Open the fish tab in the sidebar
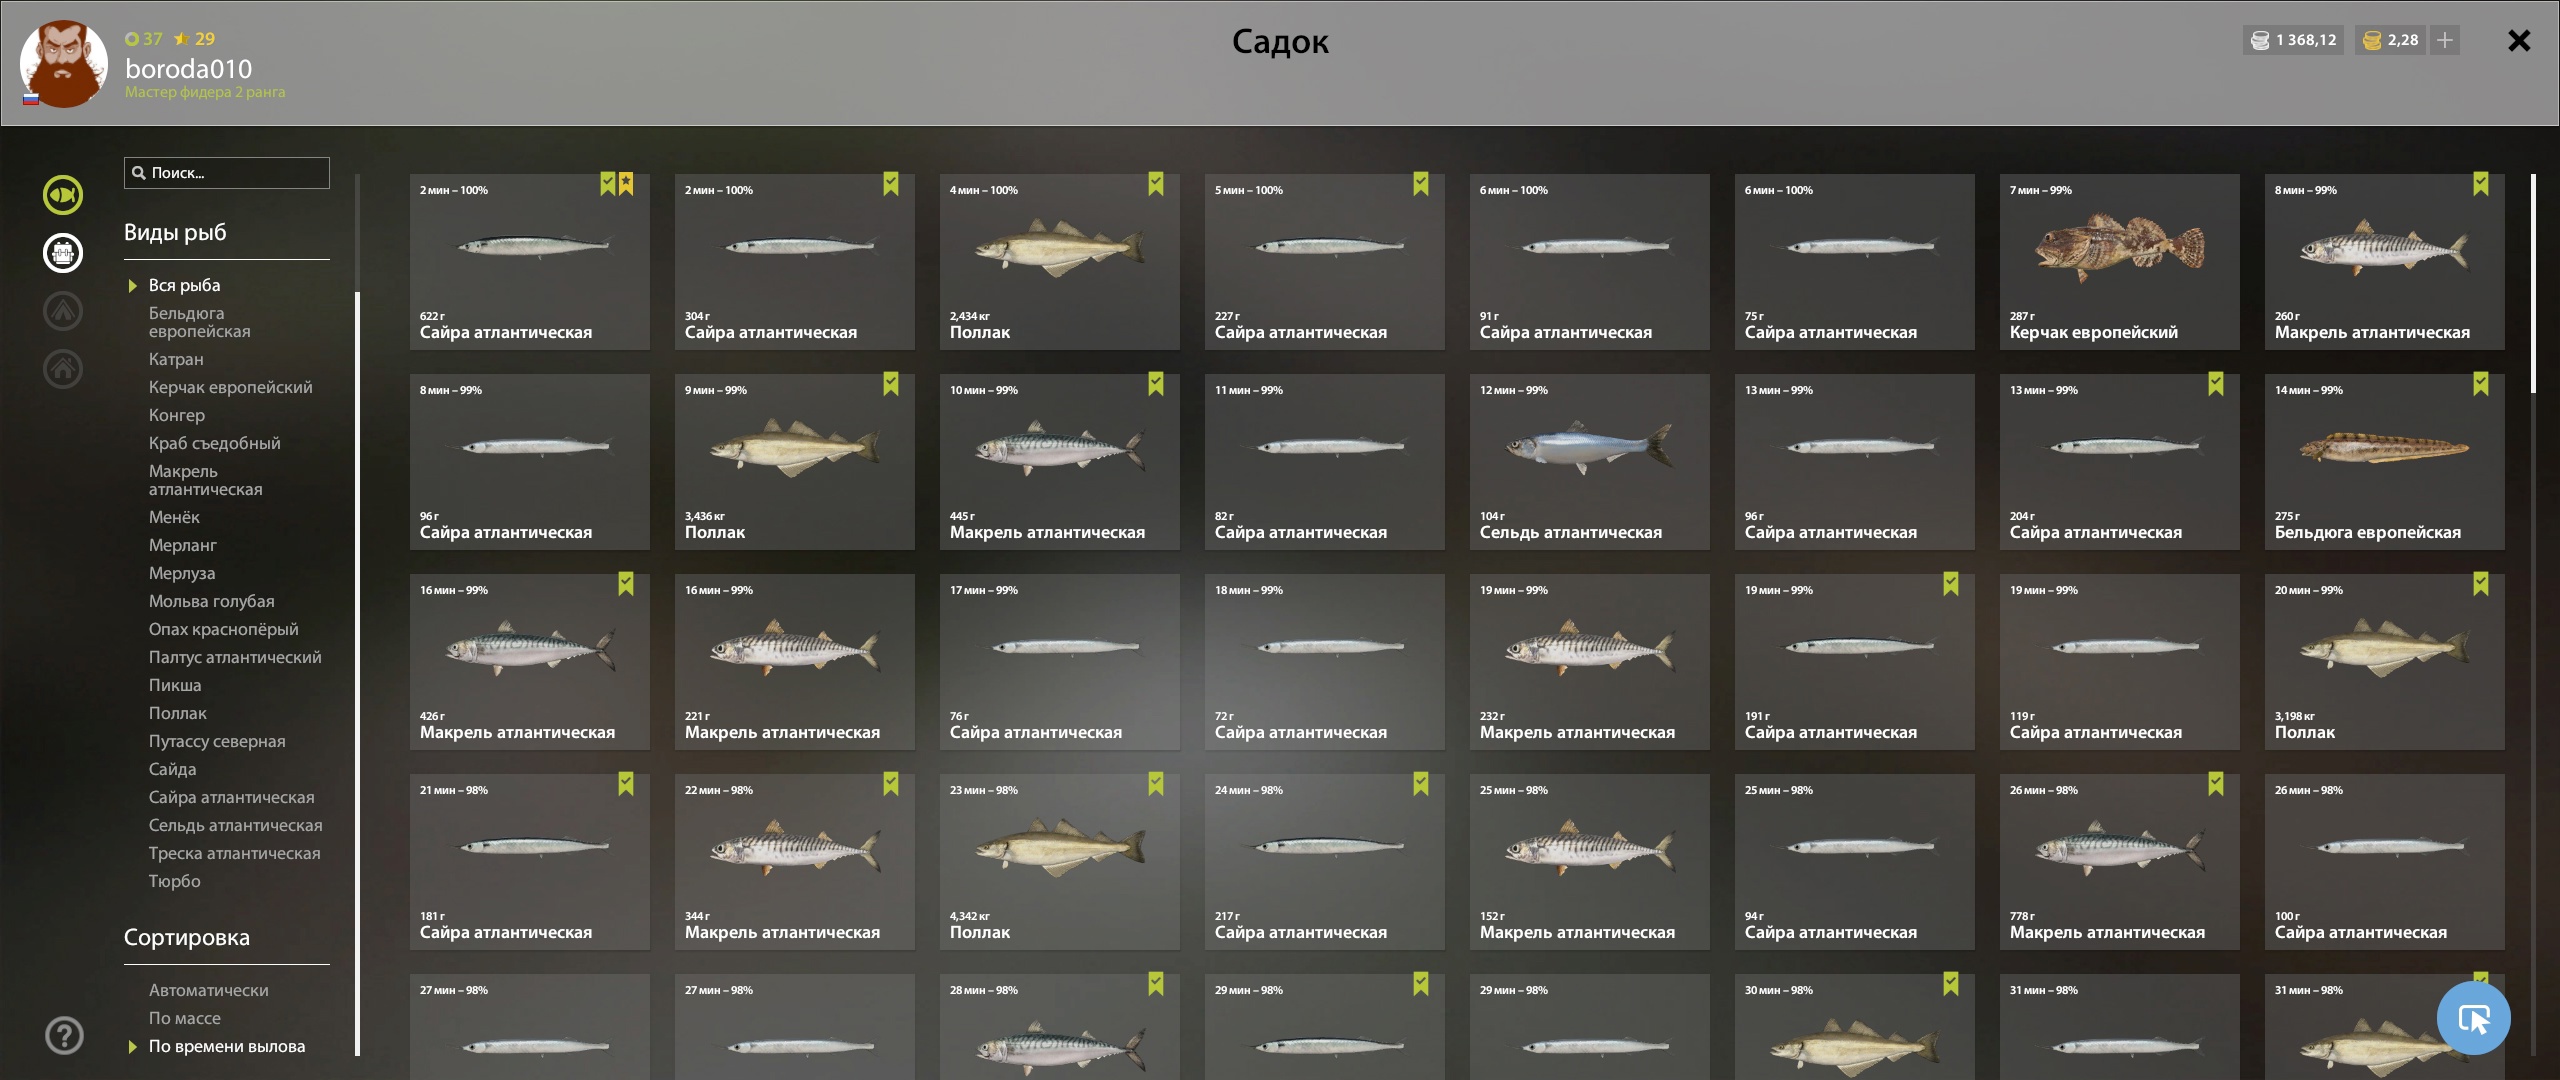The image size is (2560, 1080). [62, 195]
